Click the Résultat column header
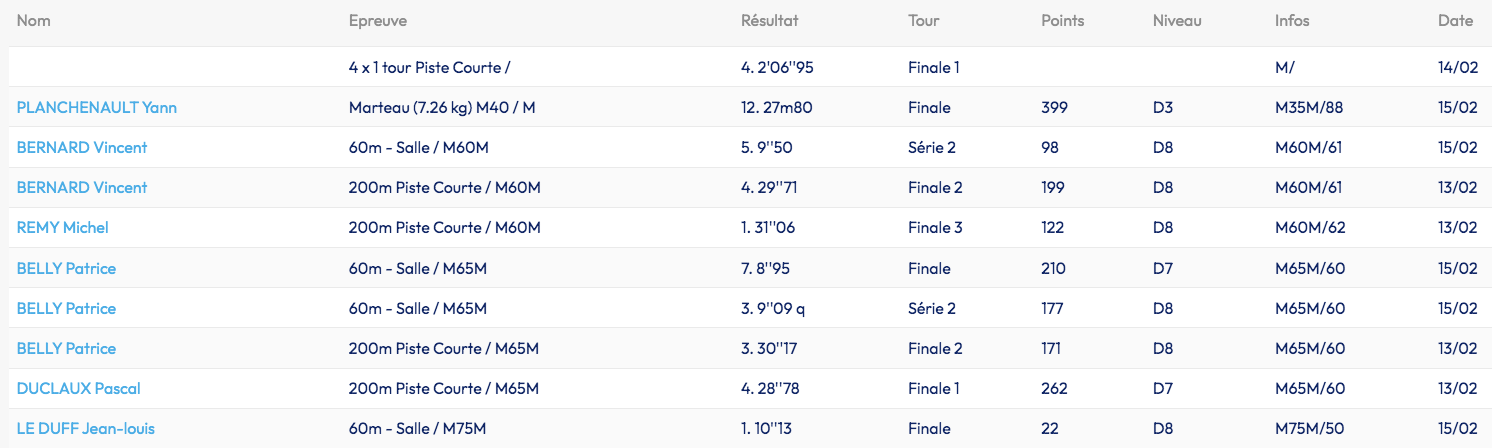Screen dimensions: 1492x448 769,21
